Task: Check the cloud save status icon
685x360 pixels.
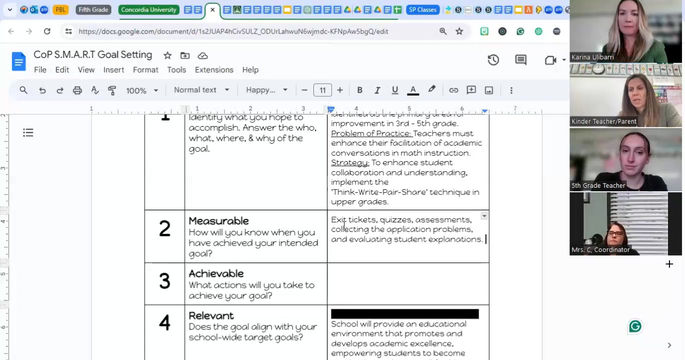Action: tap(203, 55)
